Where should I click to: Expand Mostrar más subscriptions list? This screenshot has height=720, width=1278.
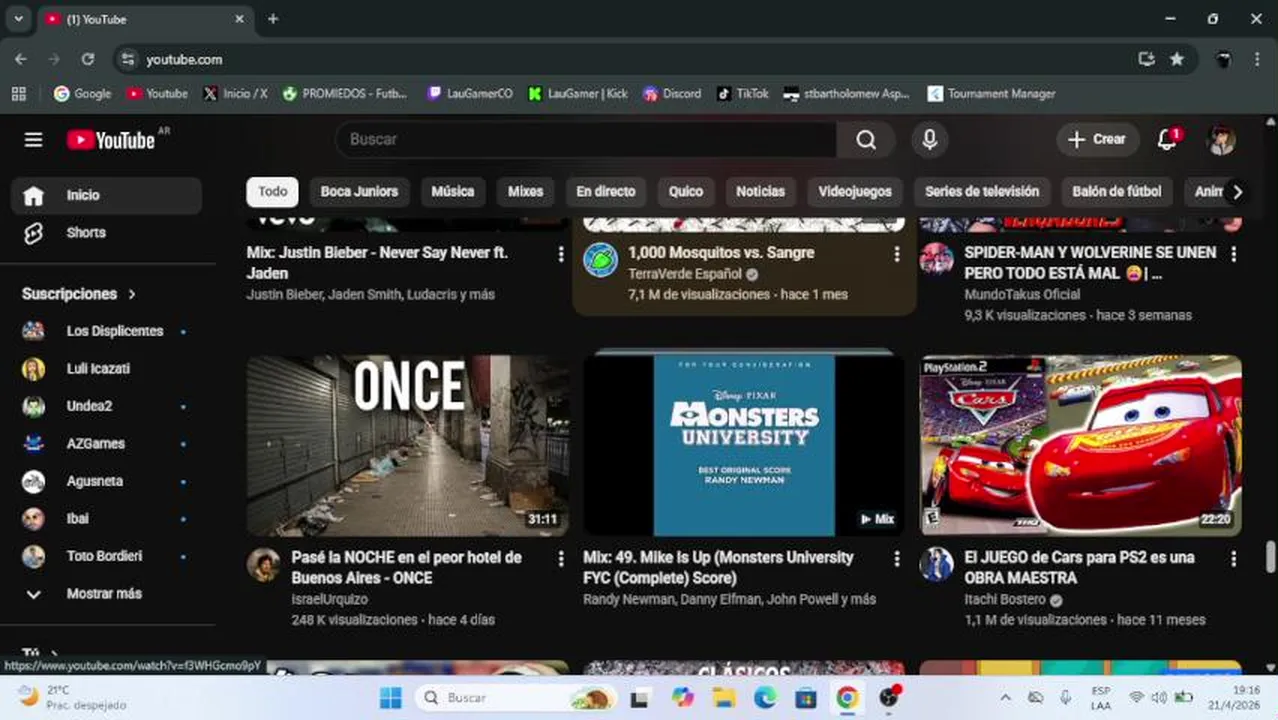coord(106,593)
